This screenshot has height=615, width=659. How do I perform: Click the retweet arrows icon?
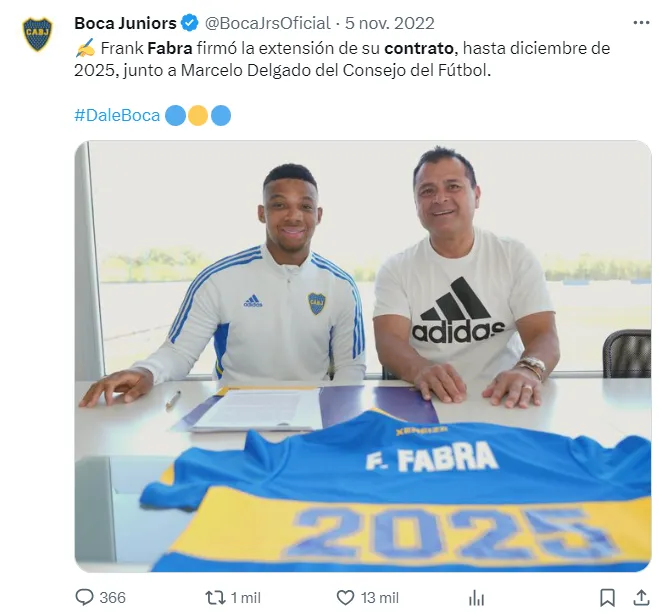[x=215, y=597]
